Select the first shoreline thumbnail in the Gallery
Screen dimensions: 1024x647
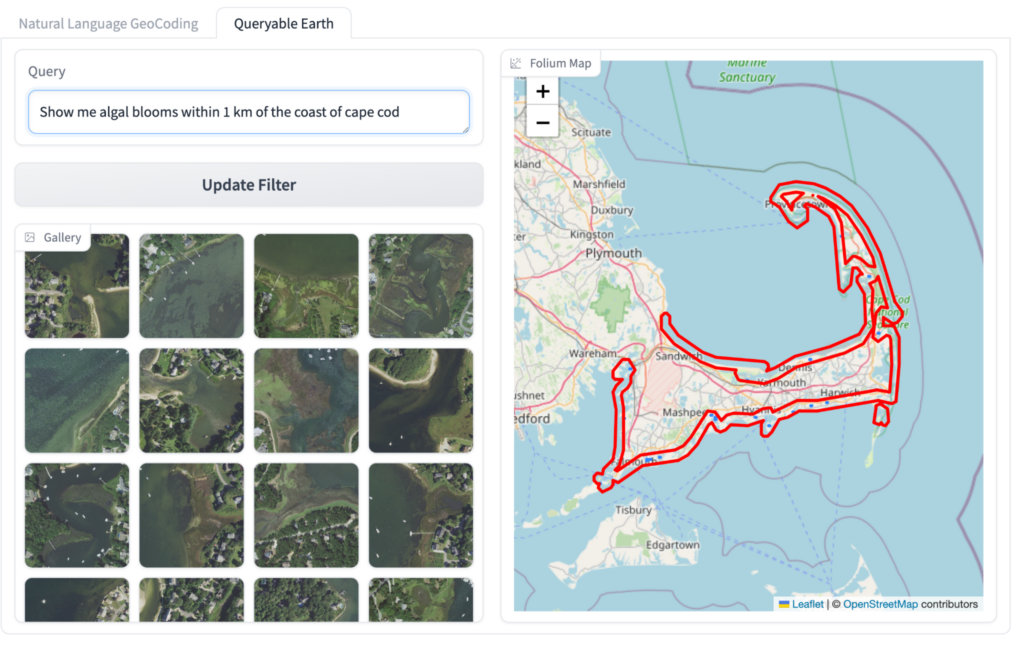76,285
